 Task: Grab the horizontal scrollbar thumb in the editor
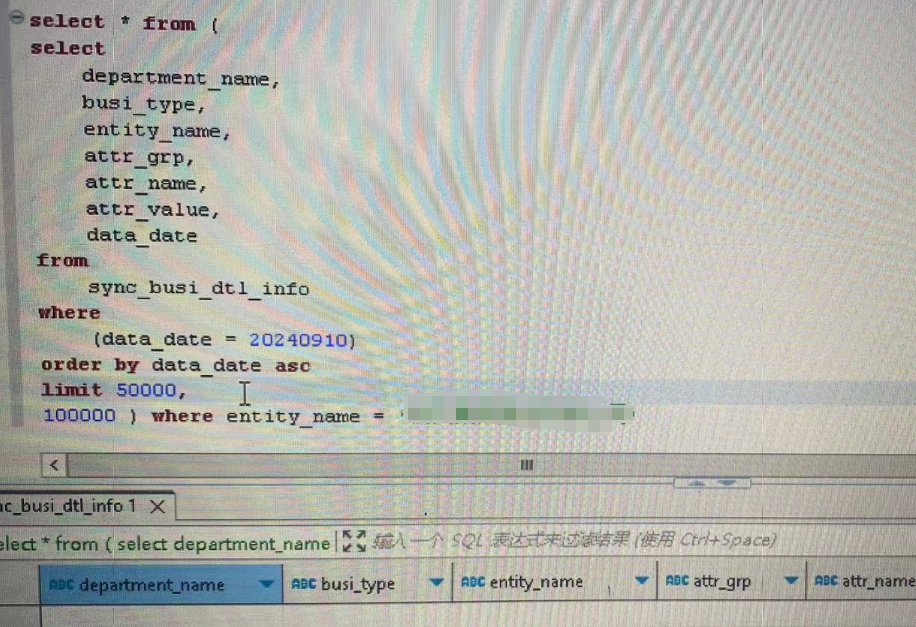tap(527, 465)
